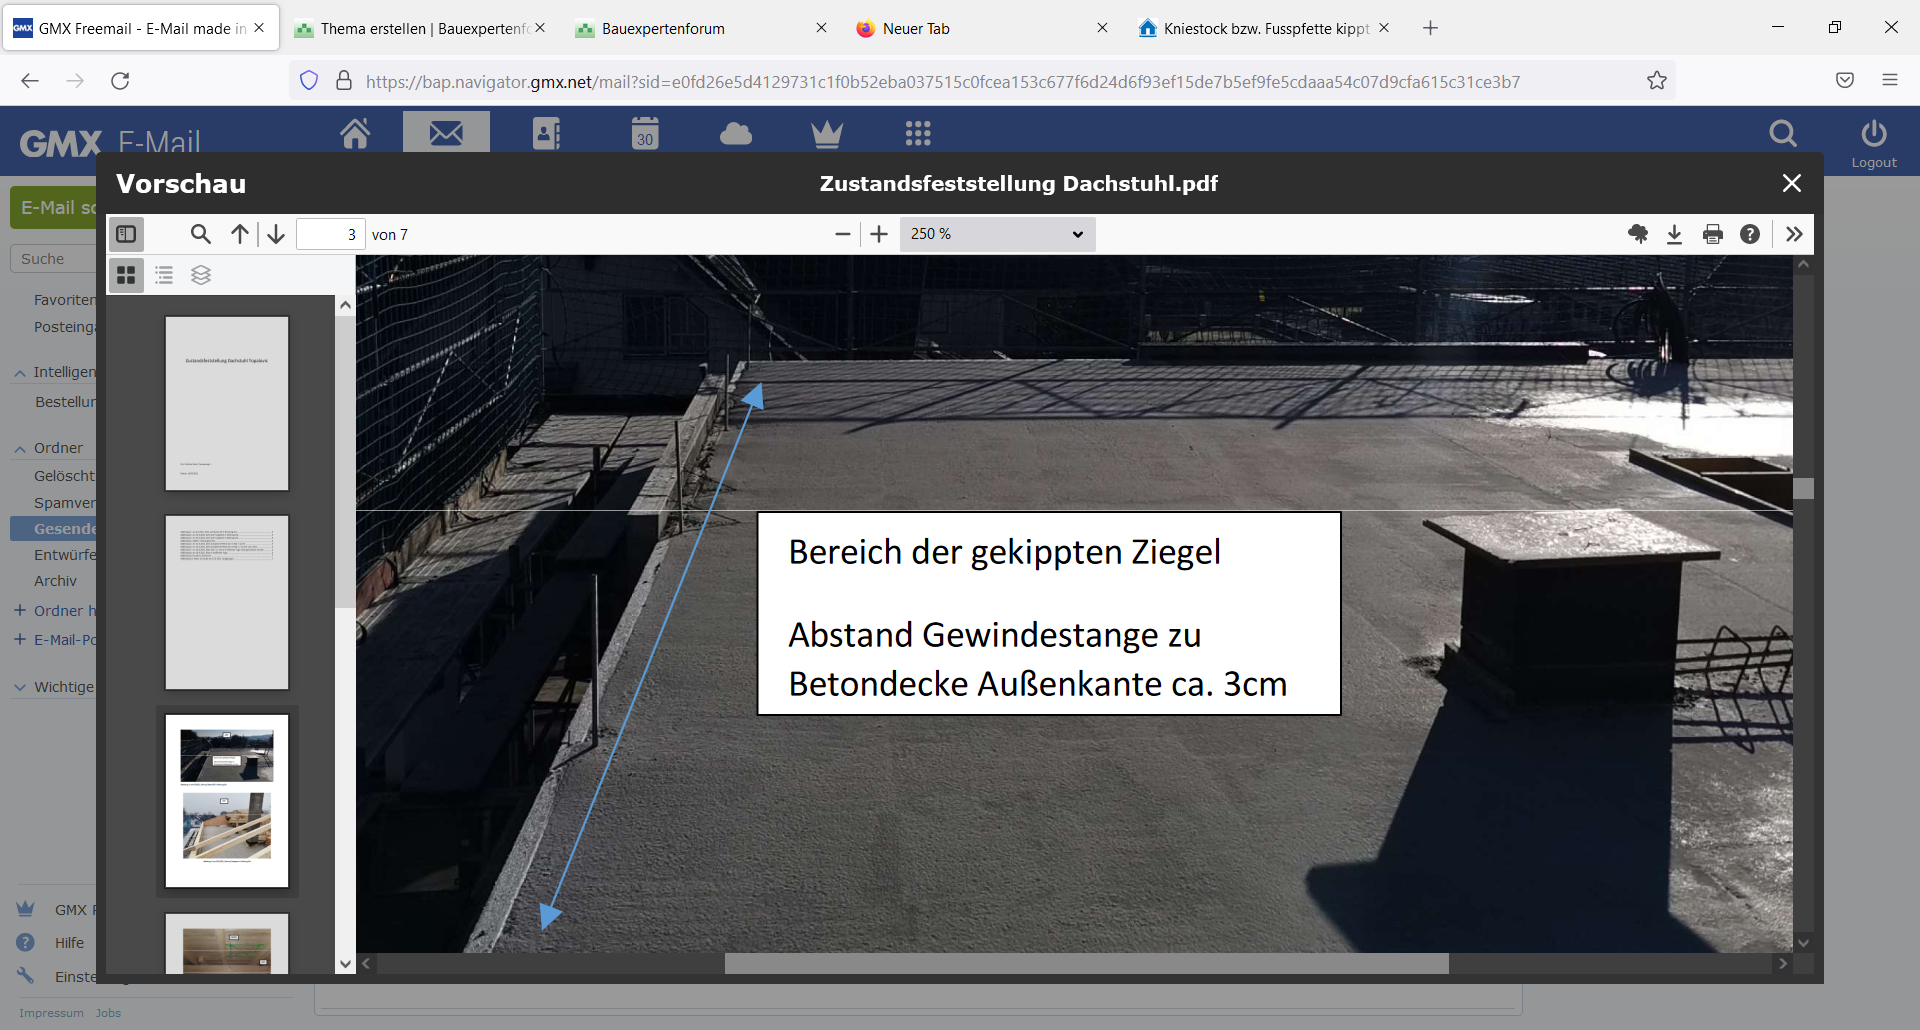Open GMX E-Mail envelope tab

446,132
